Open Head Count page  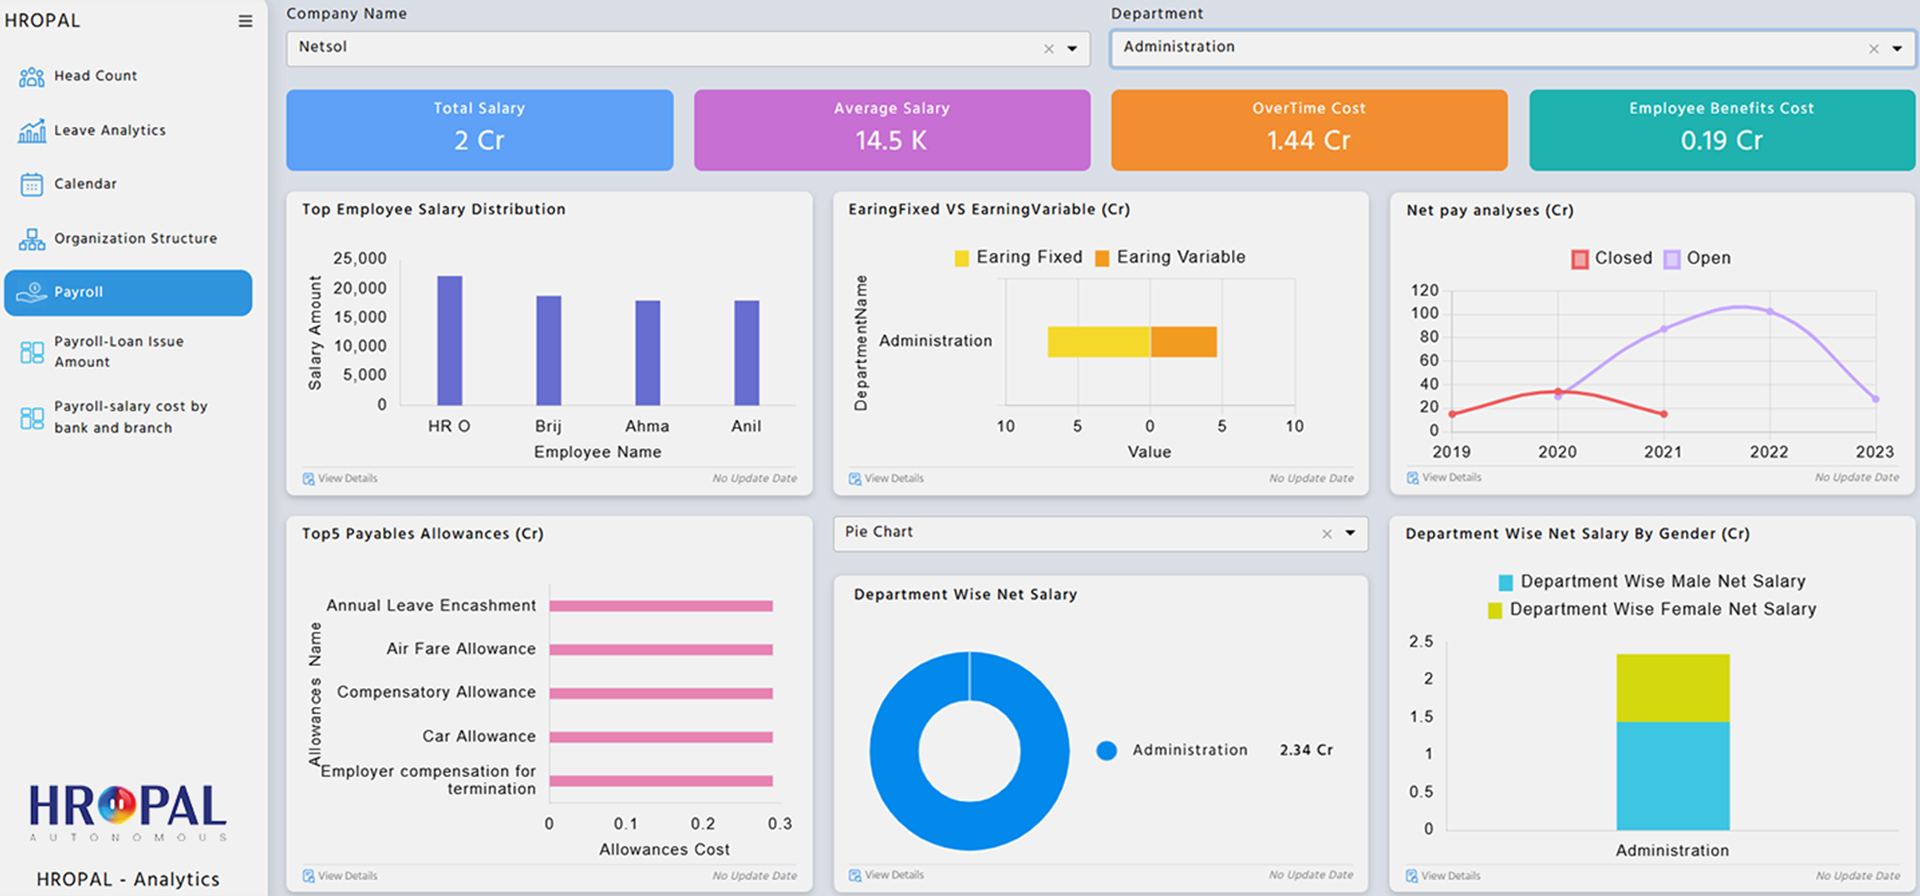click(96, 76)
